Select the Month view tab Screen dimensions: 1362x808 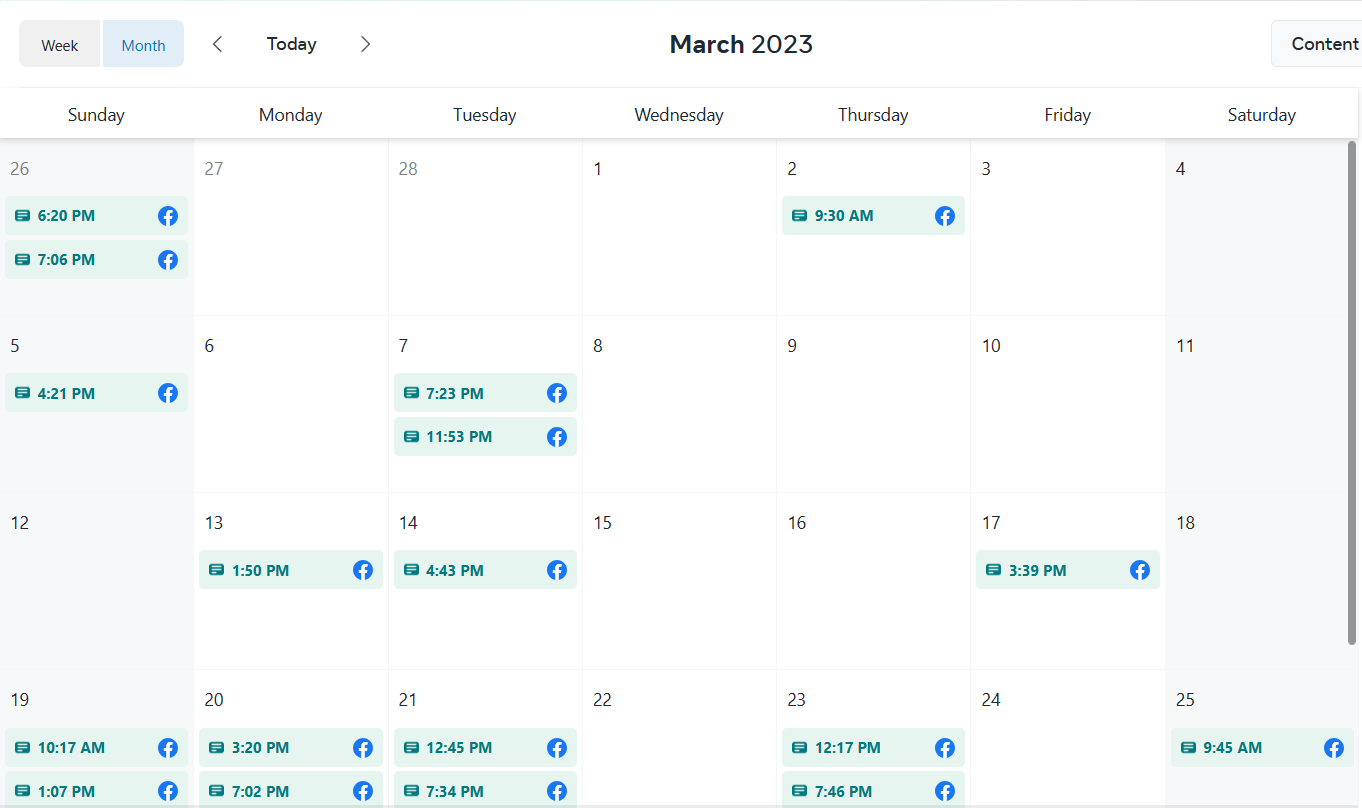coord(143,45)
